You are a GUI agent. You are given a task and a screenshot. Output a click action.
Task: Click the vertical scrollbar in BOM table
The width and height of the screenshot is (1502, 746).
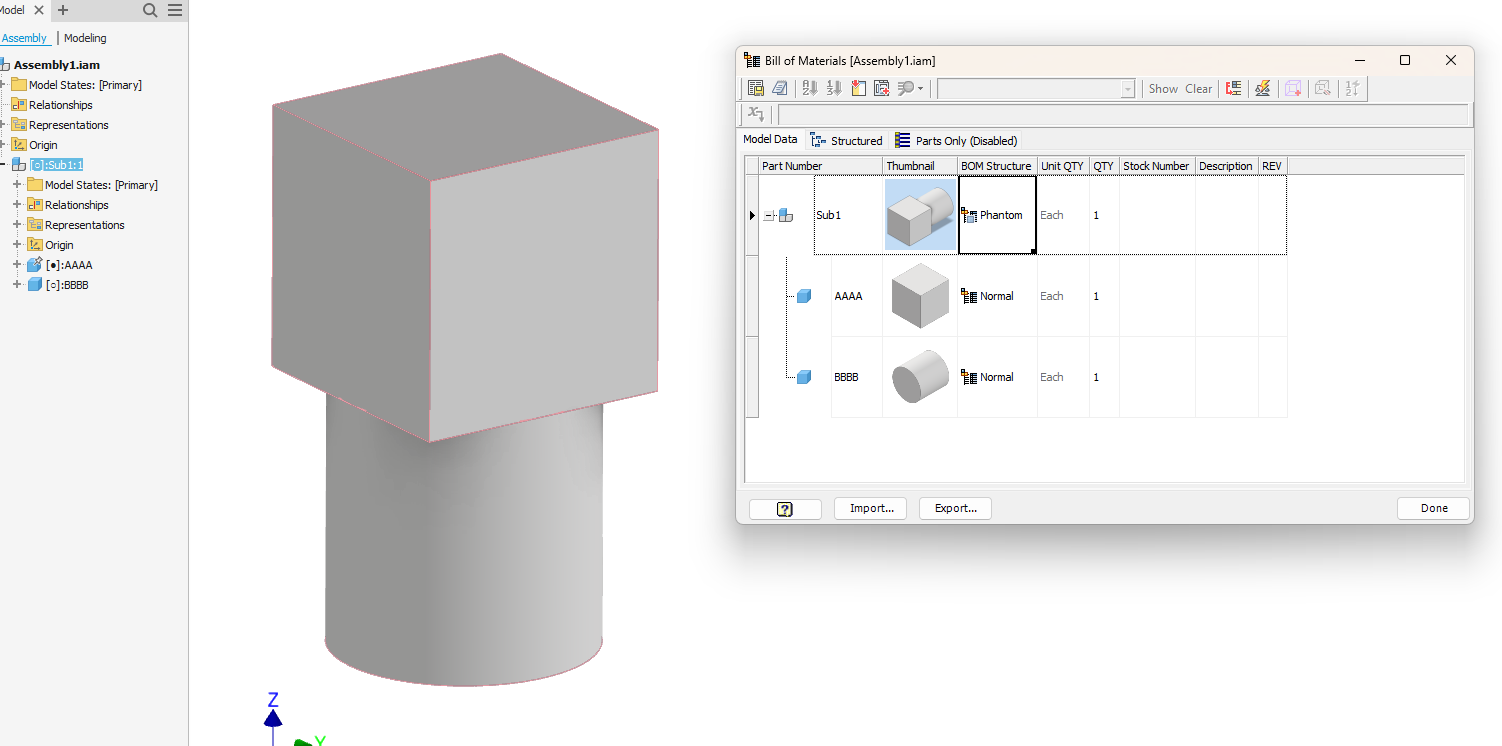pyautogui.click(x=751, y=300)
